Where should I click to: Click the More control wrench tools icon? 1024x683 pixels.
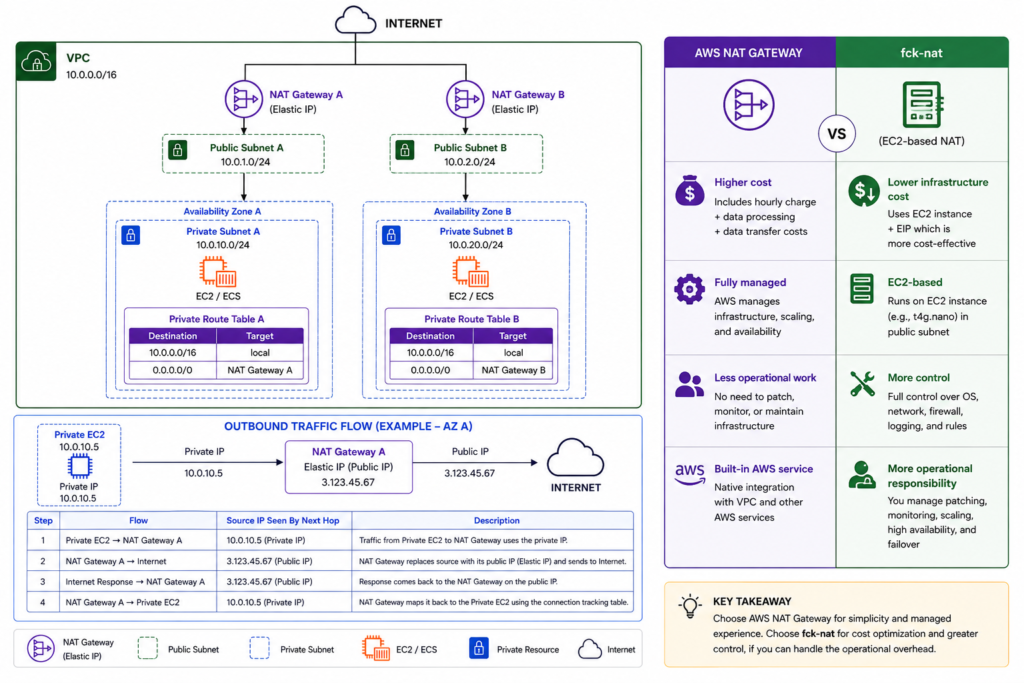(x=863, y=384)
